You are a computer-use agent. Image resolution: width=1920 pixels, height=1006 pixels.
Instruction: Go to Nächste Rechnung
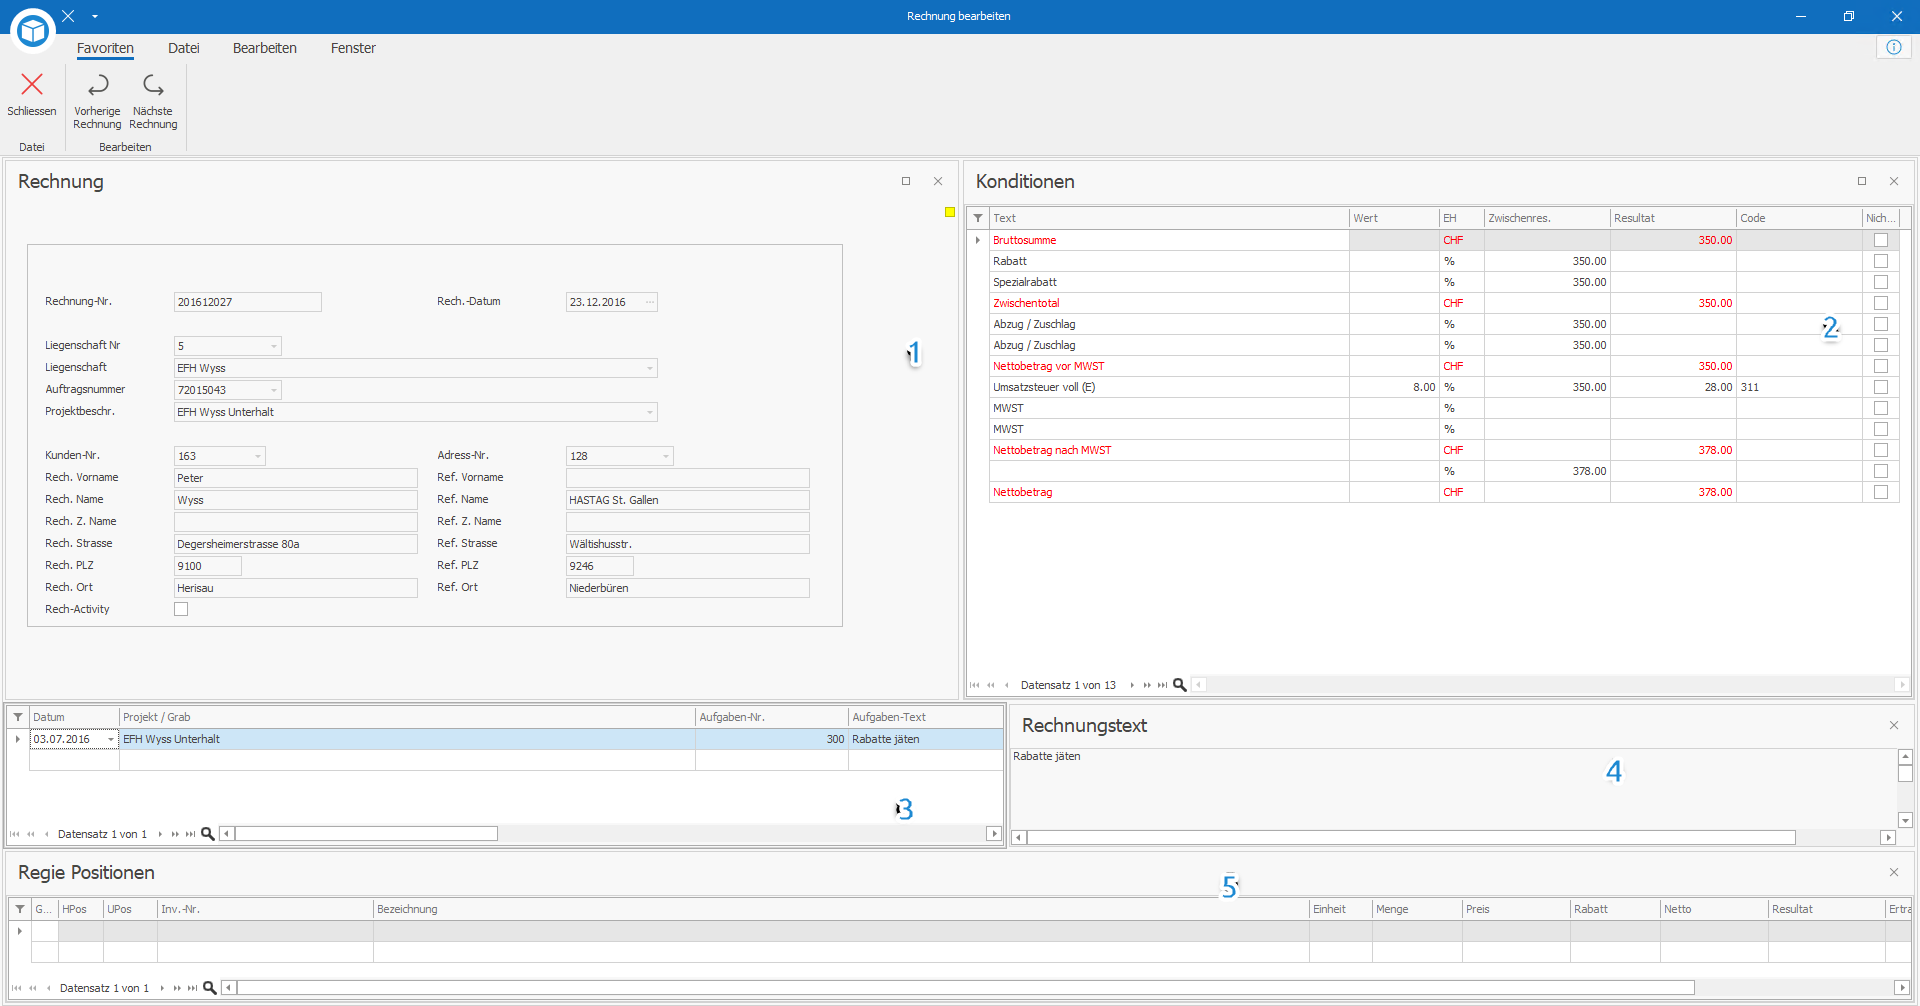[x=153, y=100]
